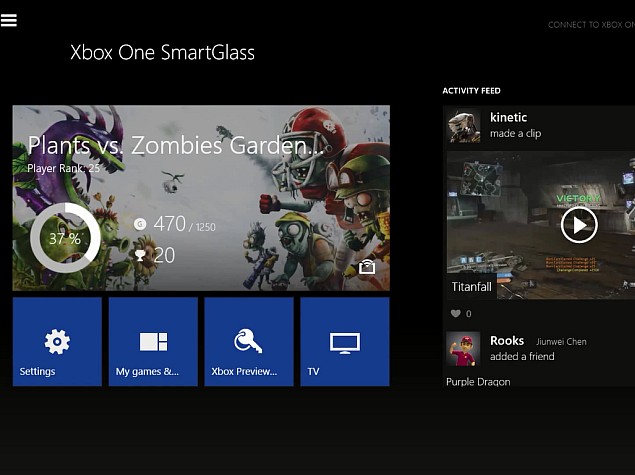Click the Settings gear tile icon
Viewport: 635px width, 475px height.
click(x=57, y=342)
